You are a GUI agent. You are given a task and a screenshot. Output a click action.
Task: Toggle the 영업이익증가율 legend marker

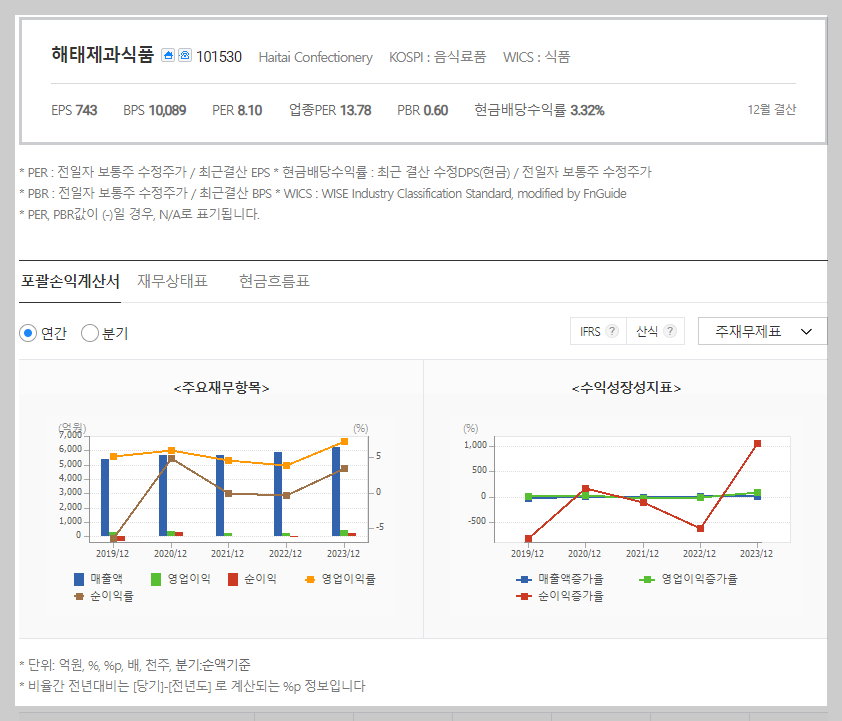click(x=647, y=579)
